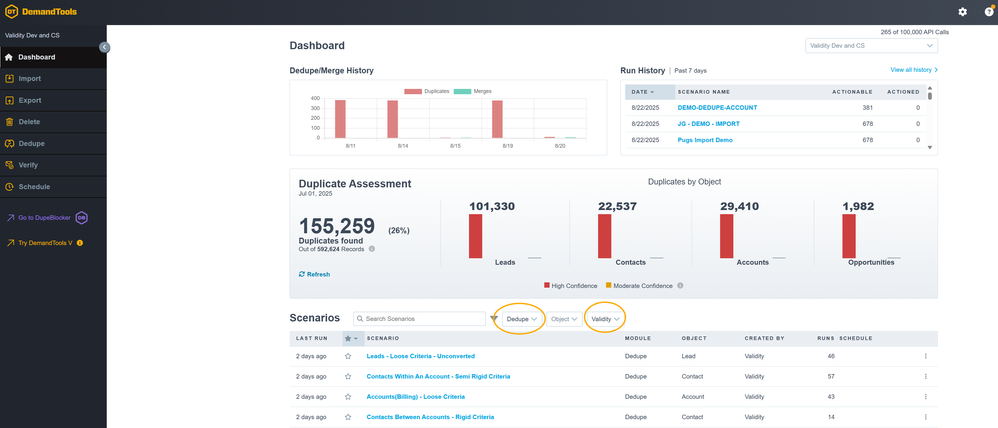
Task: Star Contacts Between Accounts - Rigid Criteria
Action: pos(348,417)
